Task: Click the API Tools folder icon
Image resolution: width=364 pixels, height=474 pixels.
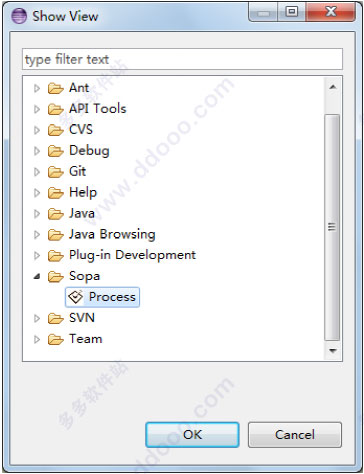Action: pyautogui.click(x=55, y=109)
